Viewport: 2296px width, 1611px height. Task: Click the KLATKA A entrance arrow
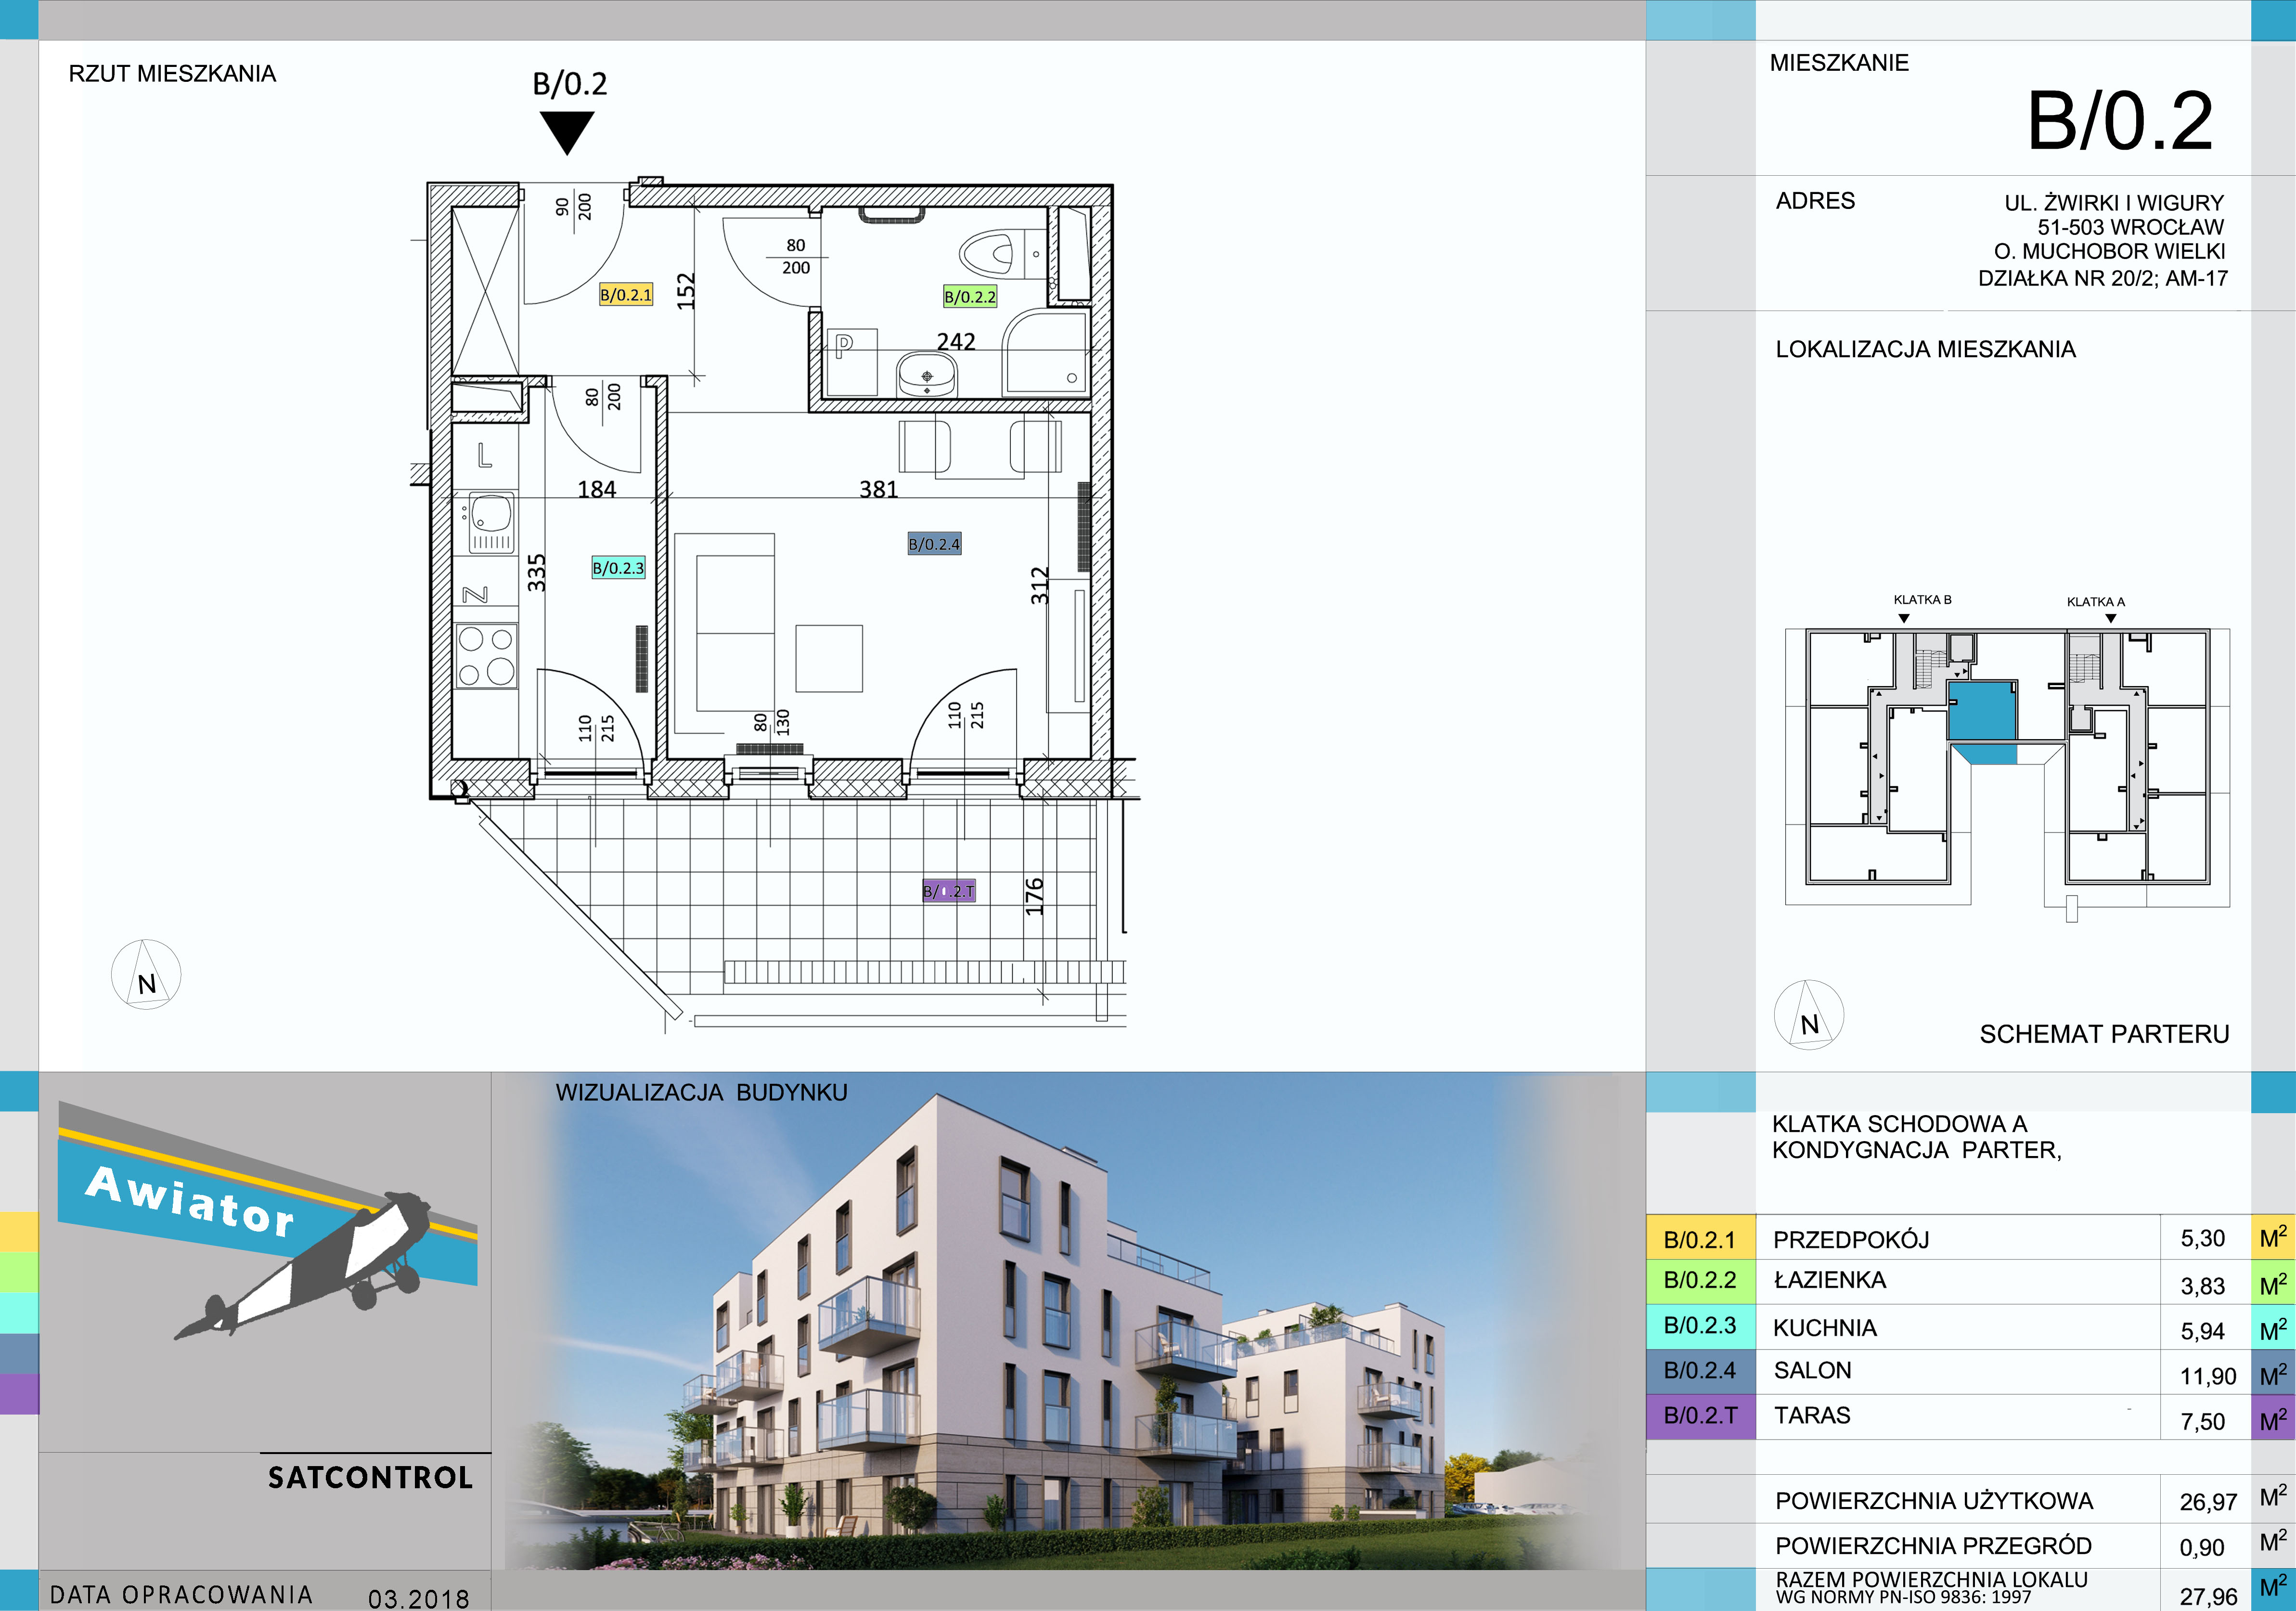click(x=2111, y=619)
